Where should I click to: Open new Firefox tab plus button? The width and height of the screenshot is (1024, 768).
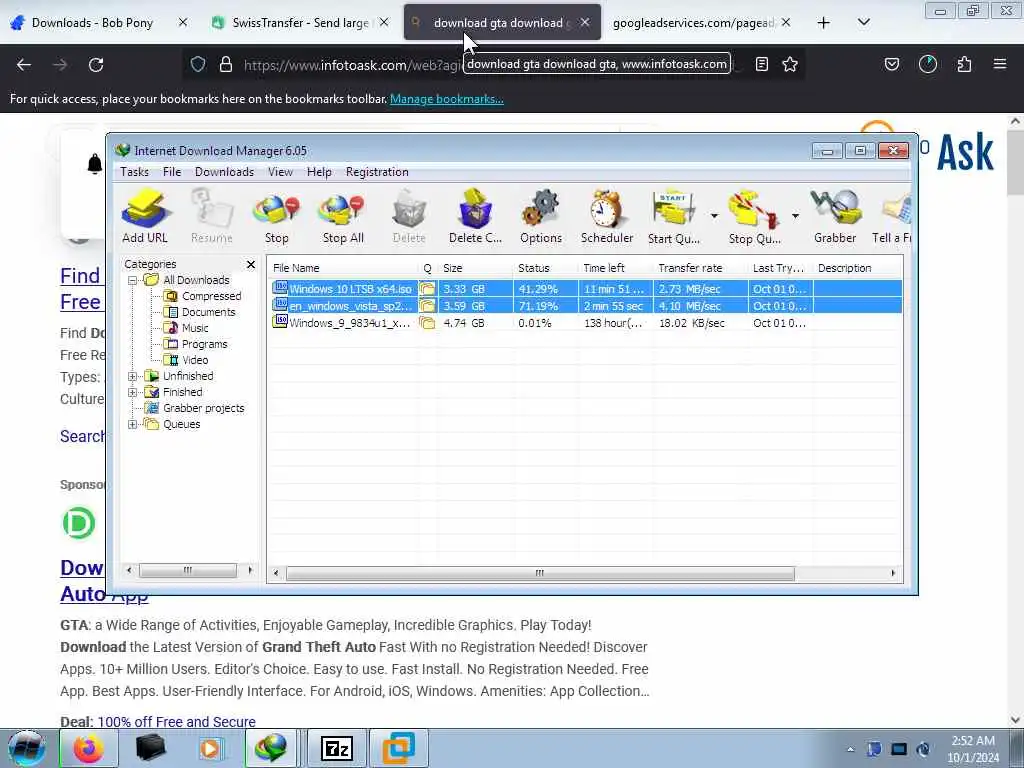(824, 23)
